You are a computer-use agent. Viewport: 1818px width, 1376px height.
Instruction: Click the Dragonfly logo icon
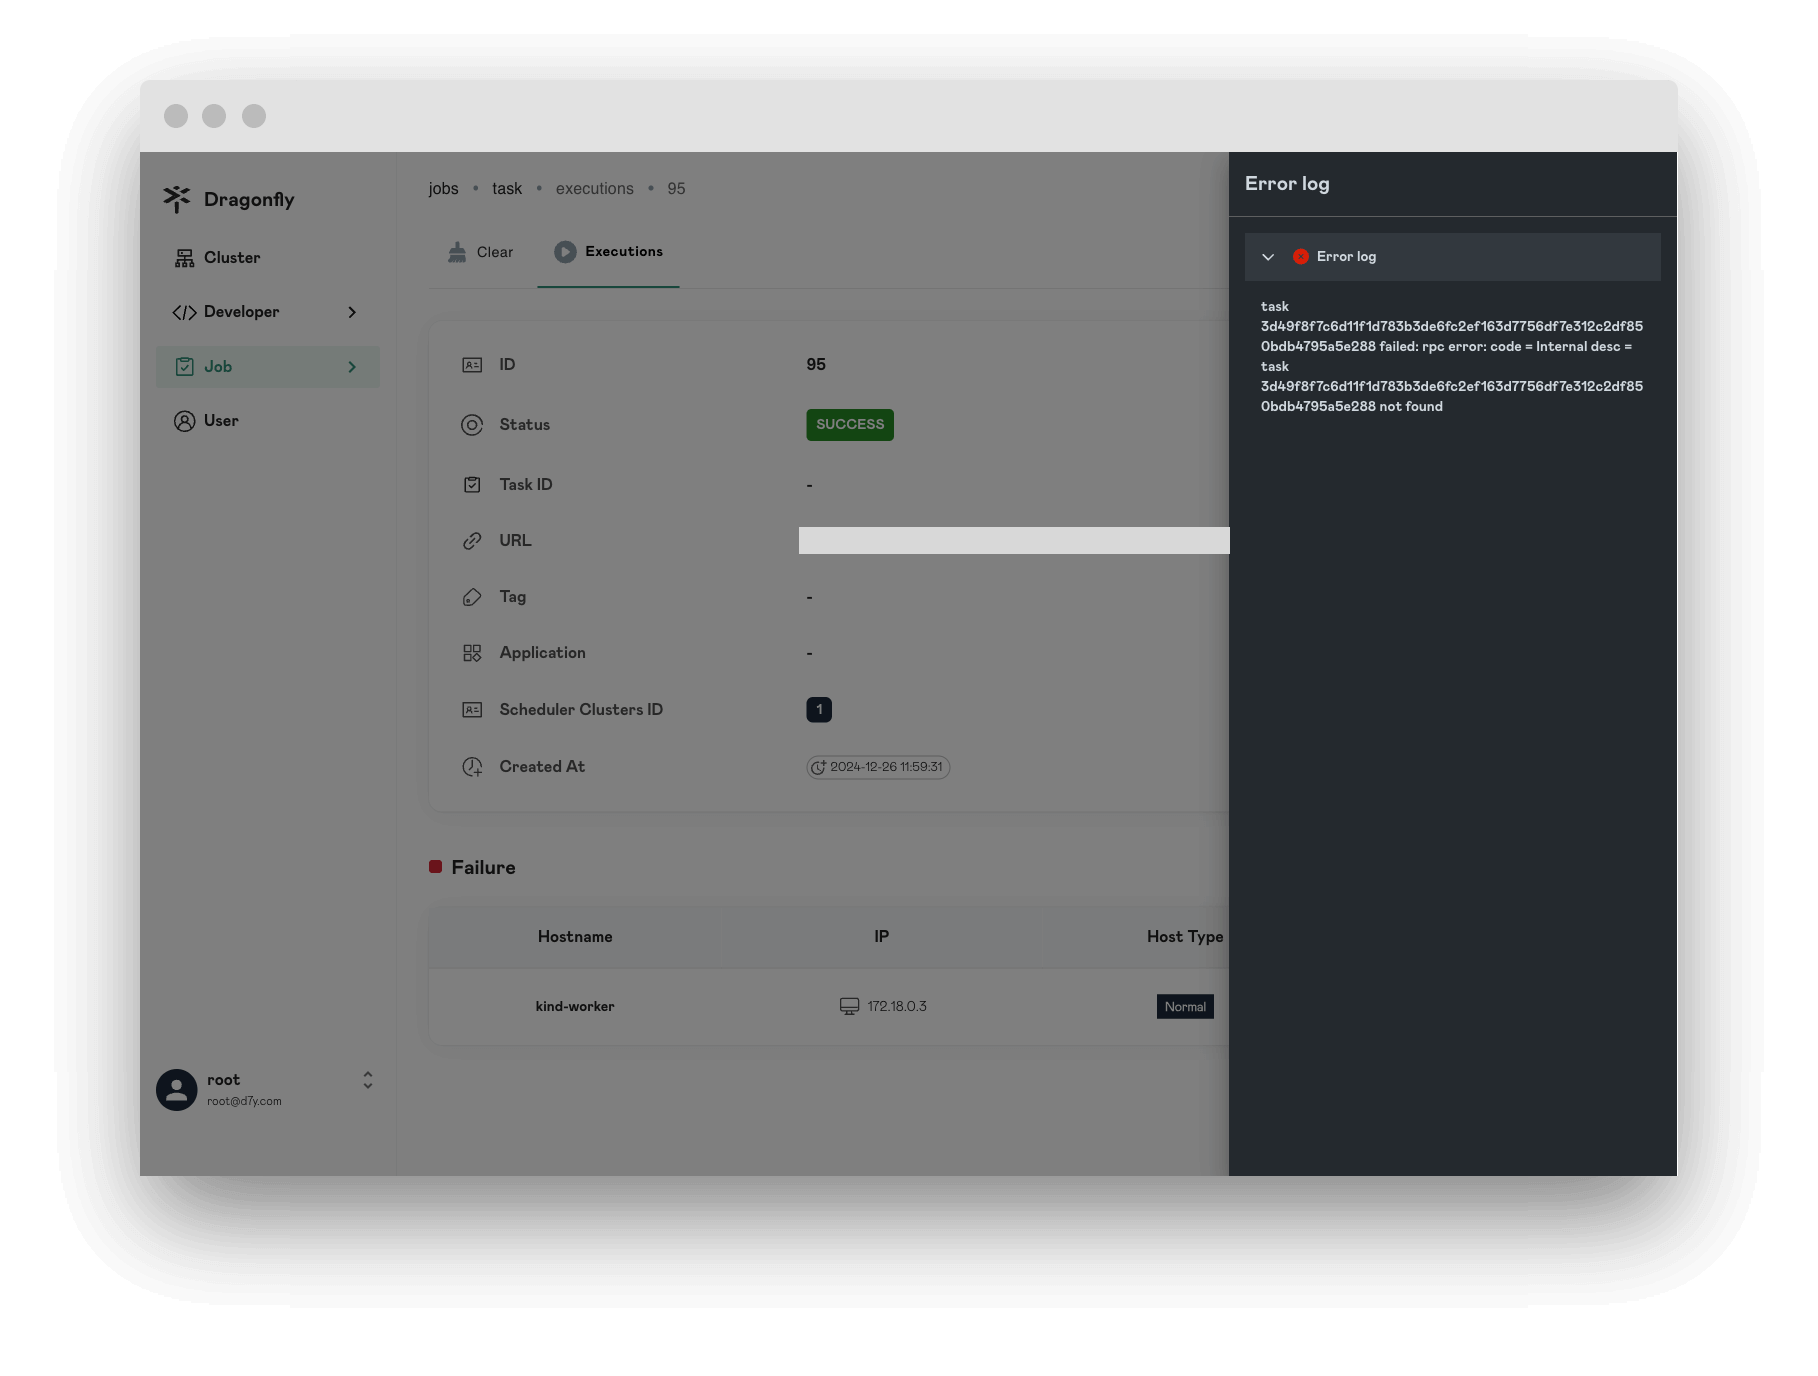click(177, 199)
